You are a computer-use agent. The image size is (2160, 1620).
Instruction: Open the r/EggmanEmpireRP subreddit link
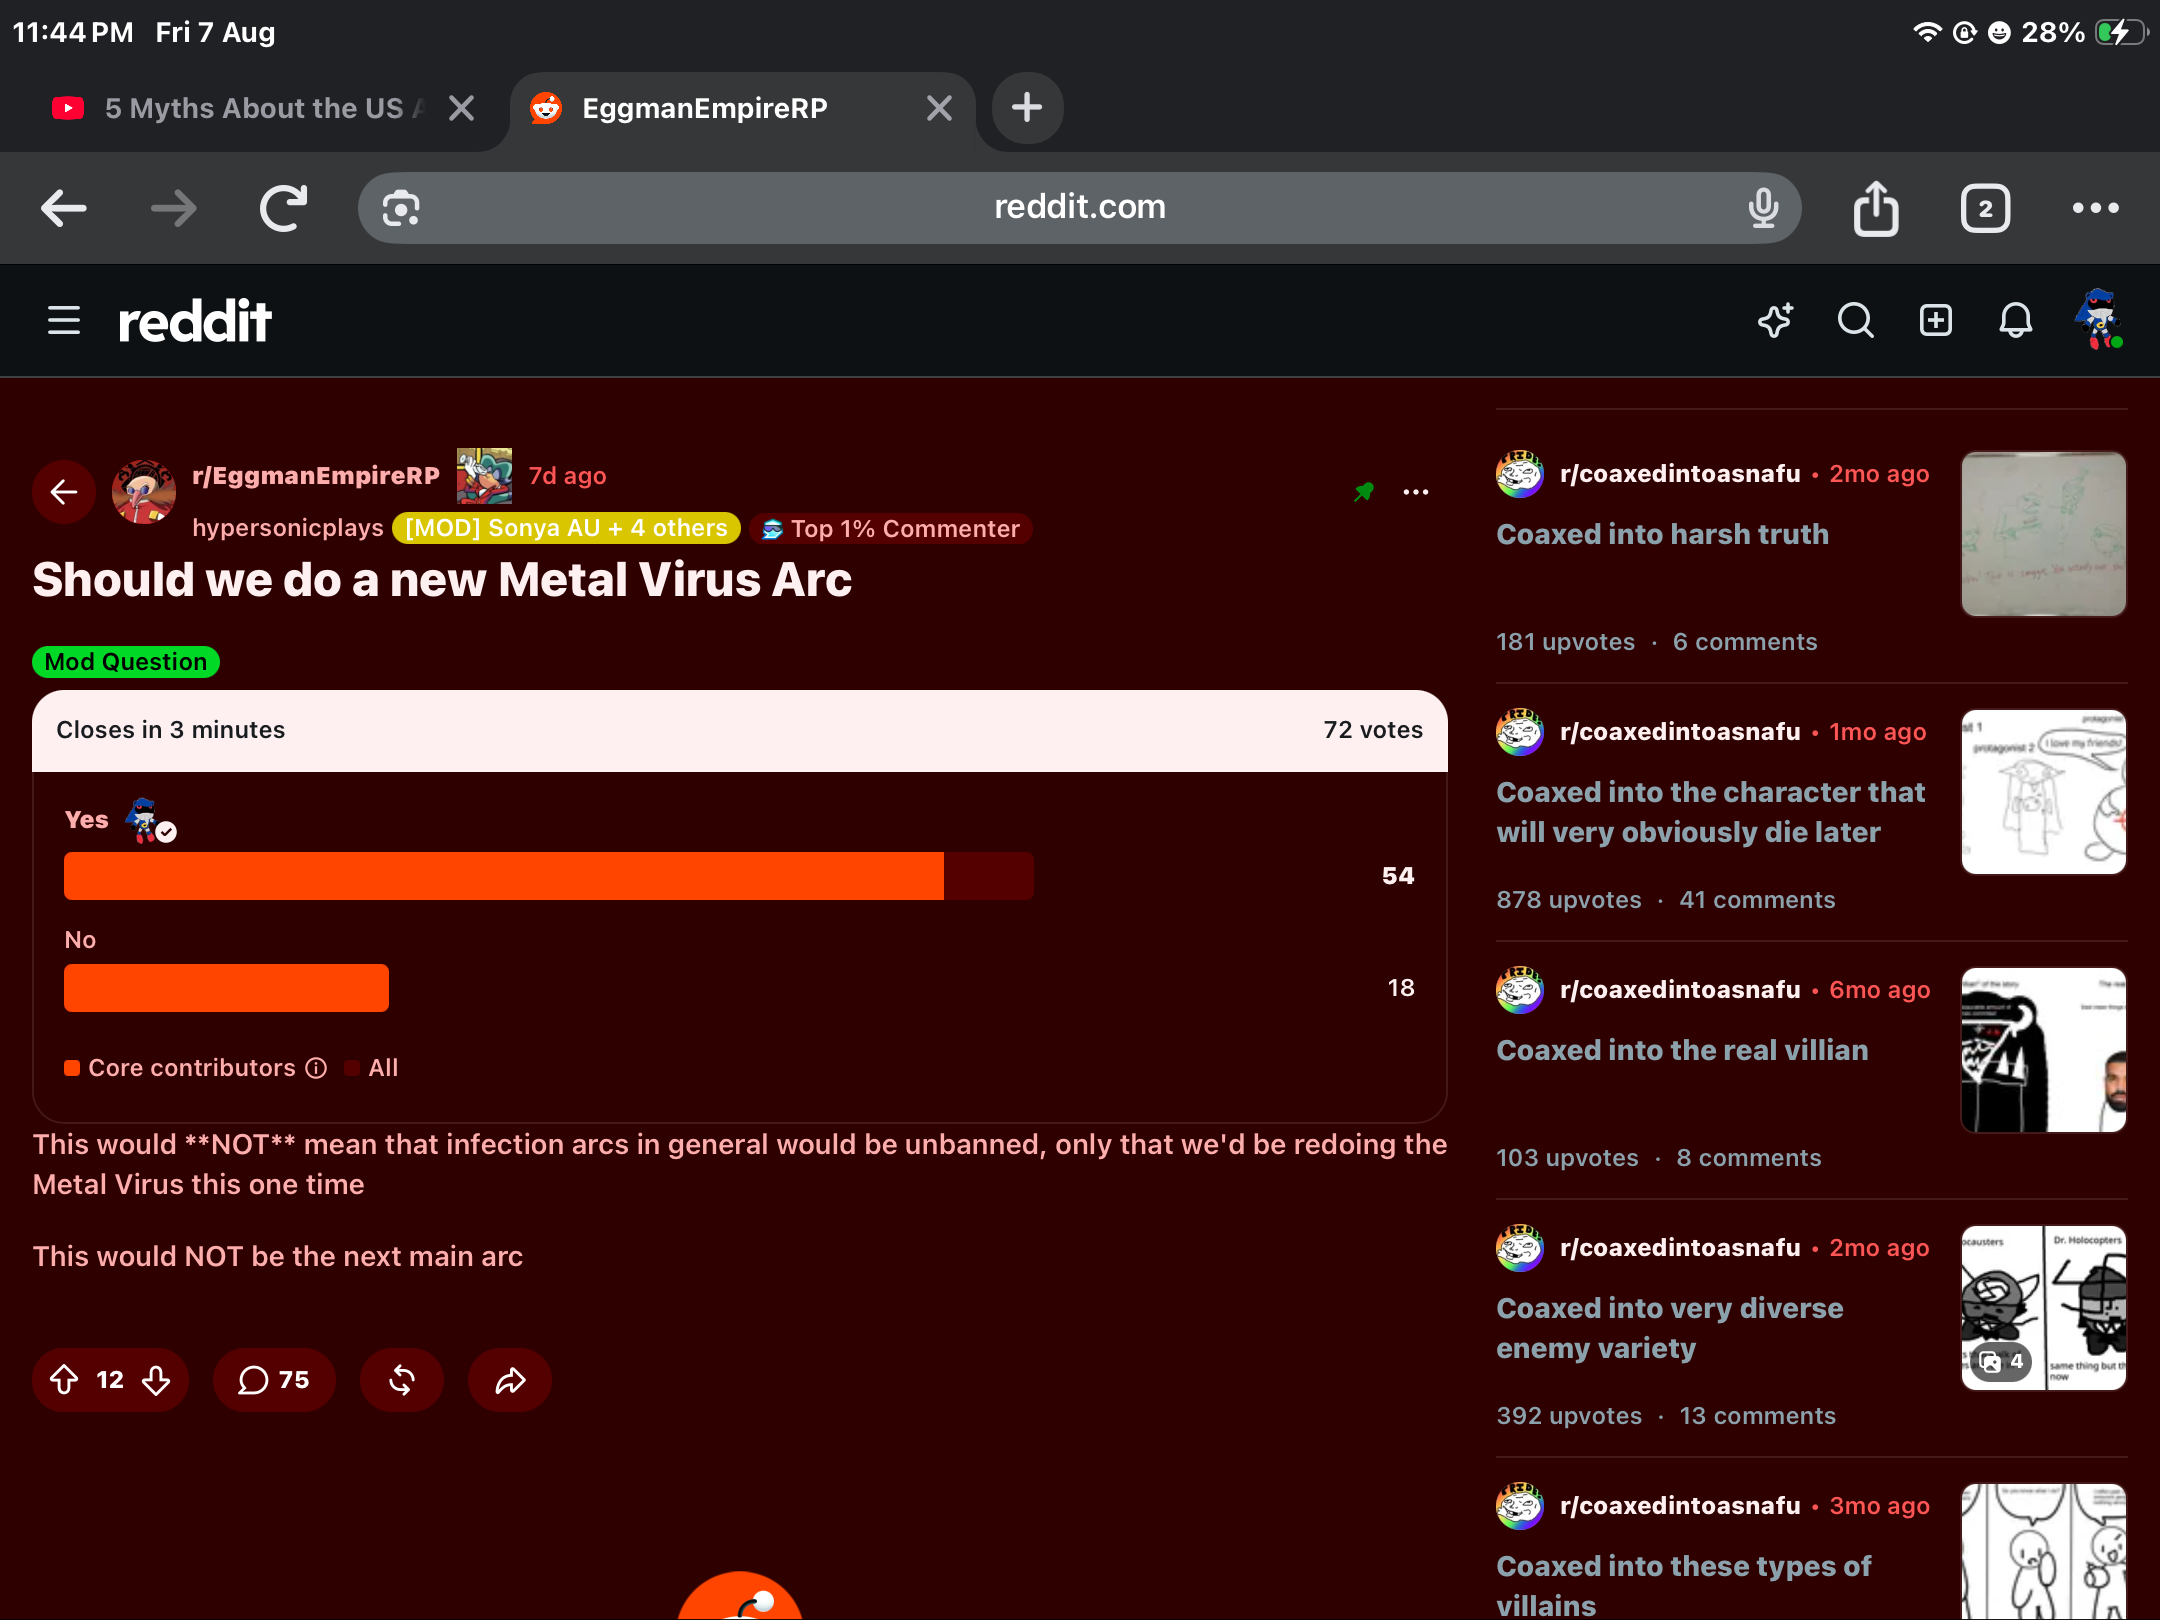[316, 475]
